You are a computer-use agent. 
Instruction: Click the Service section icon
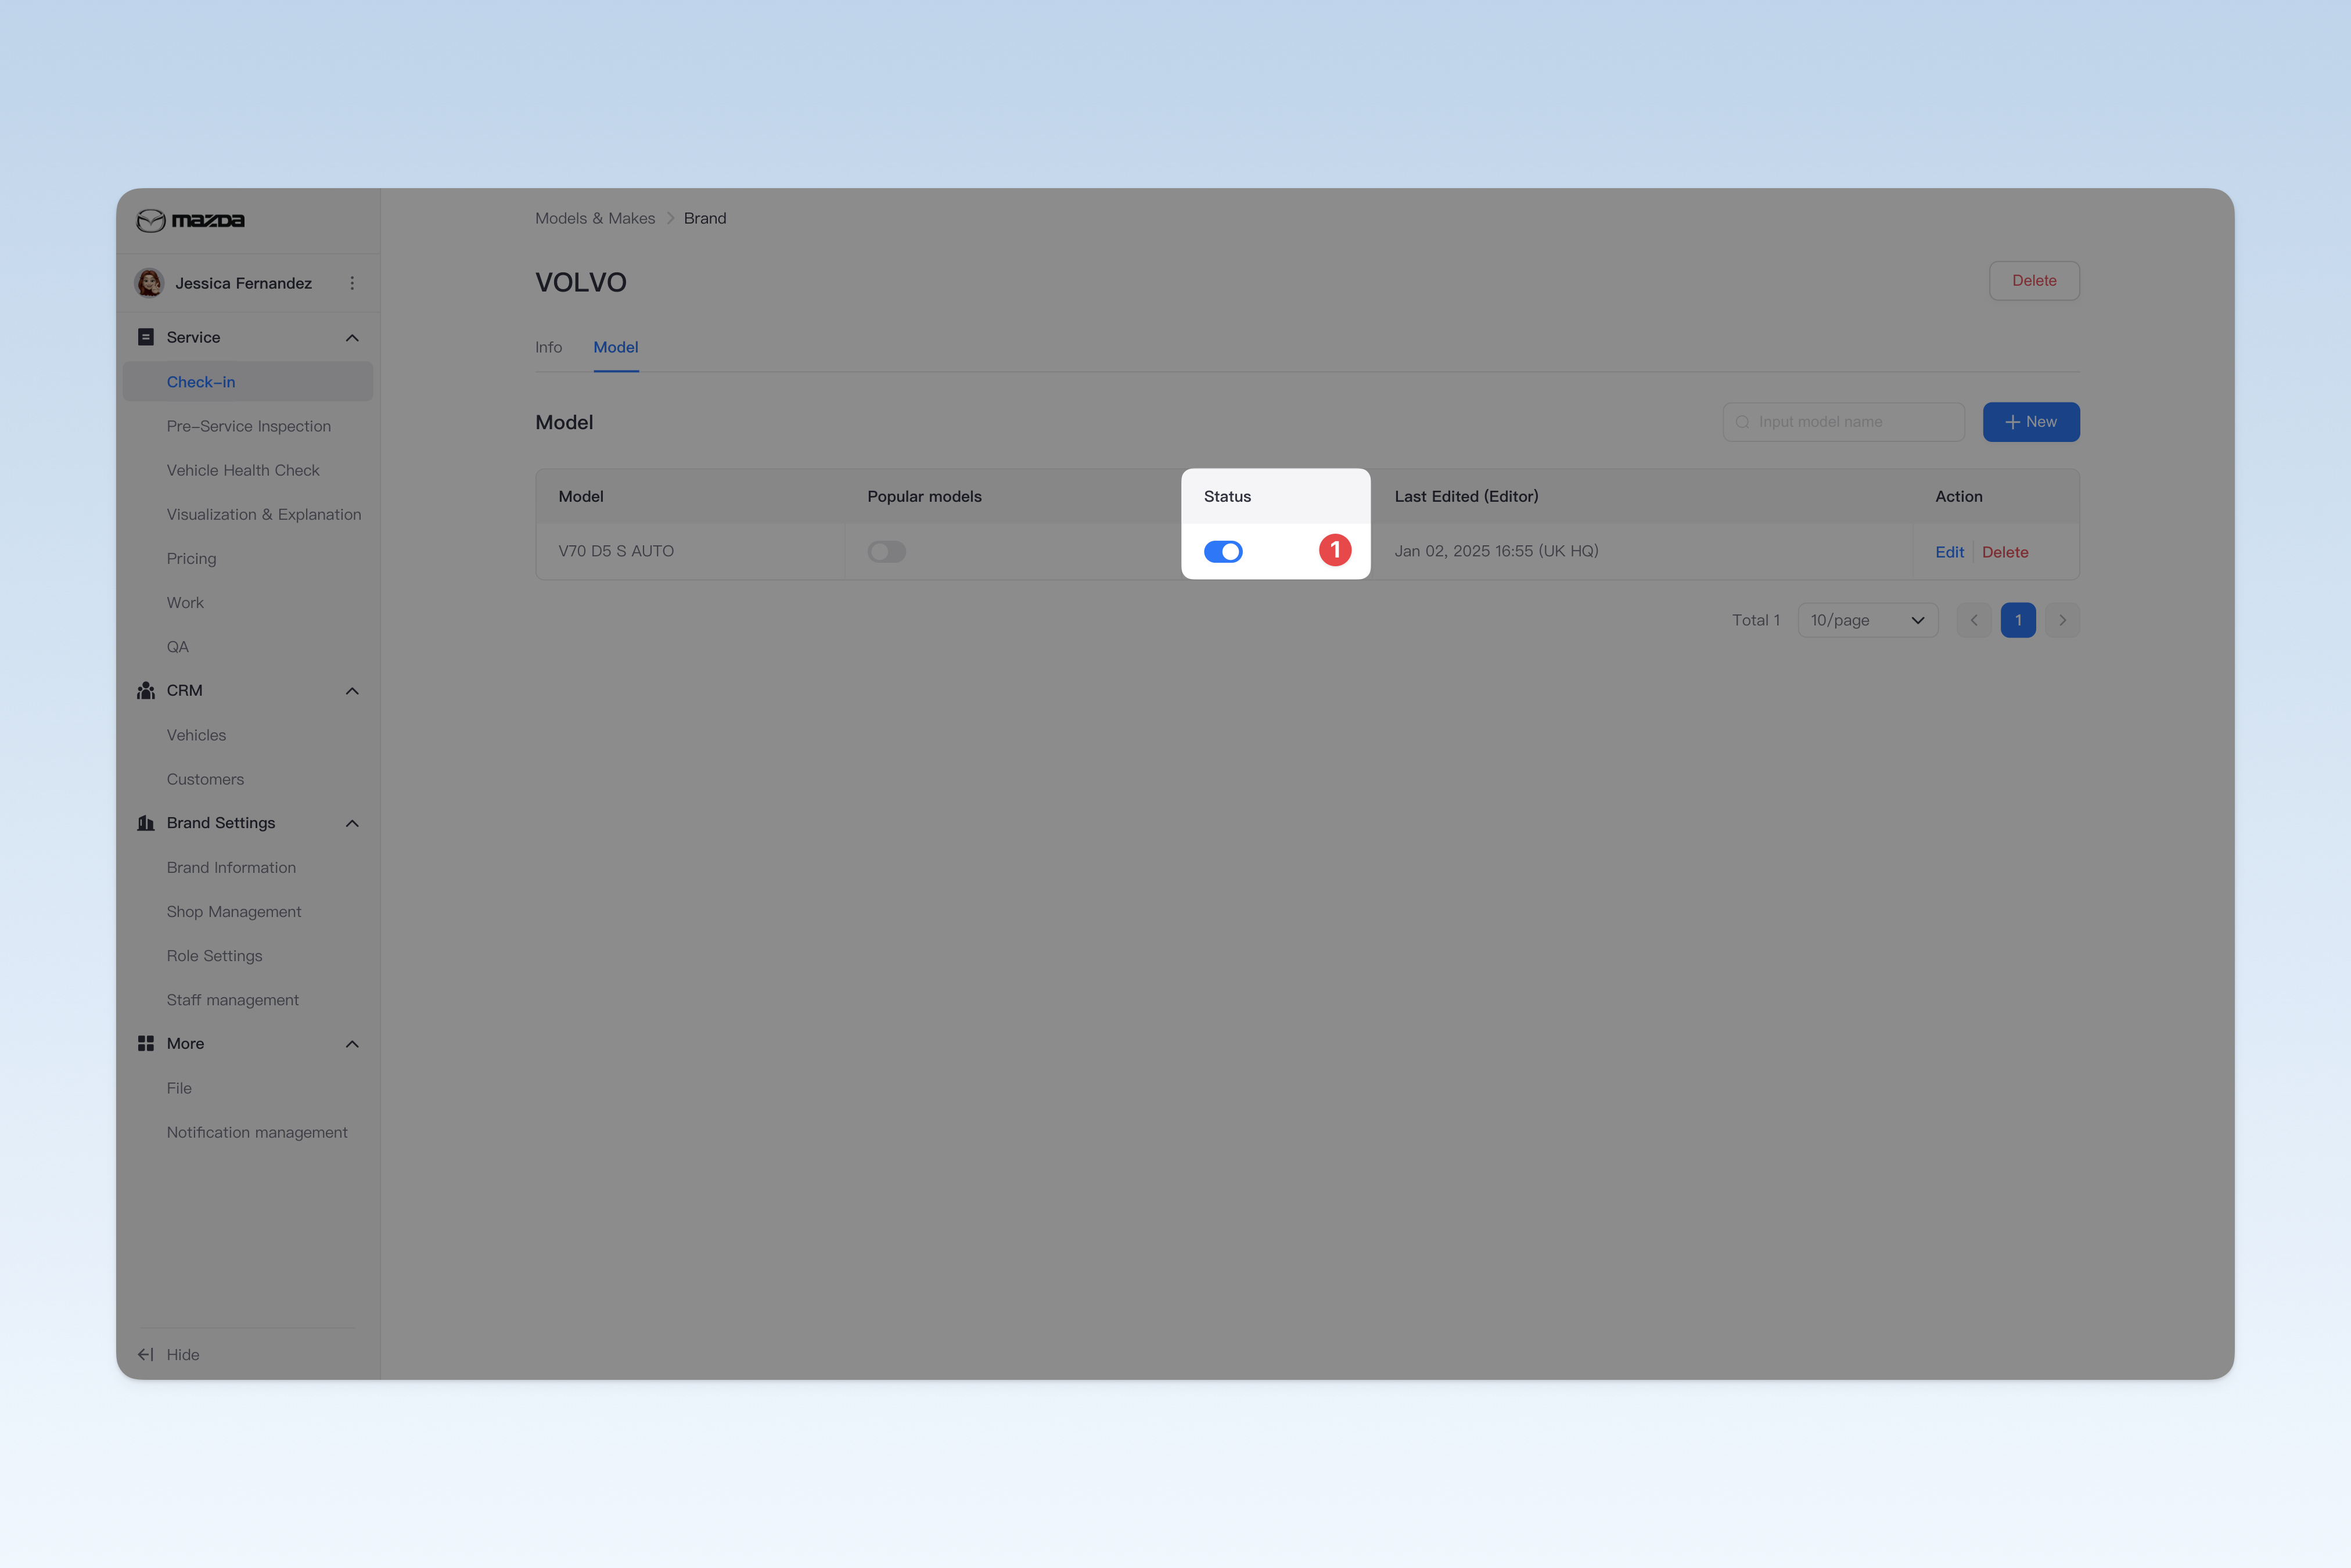pyautogui.click(x=146, y=337)
